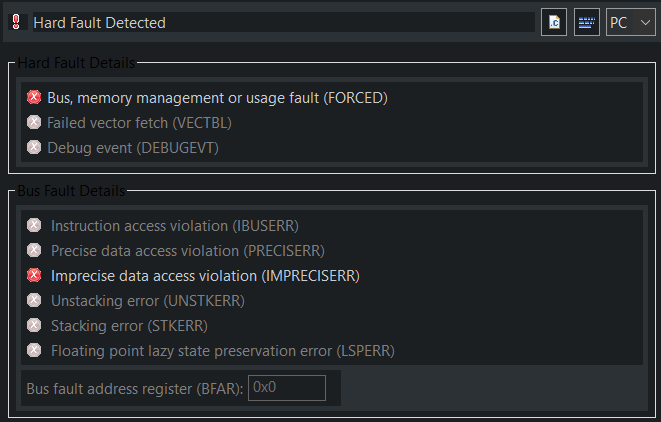Image resolution: width=661 pixels, height=422 pixels.
Task: Select the Hard Fault Detected title field
Action: [x=284, y=22]
